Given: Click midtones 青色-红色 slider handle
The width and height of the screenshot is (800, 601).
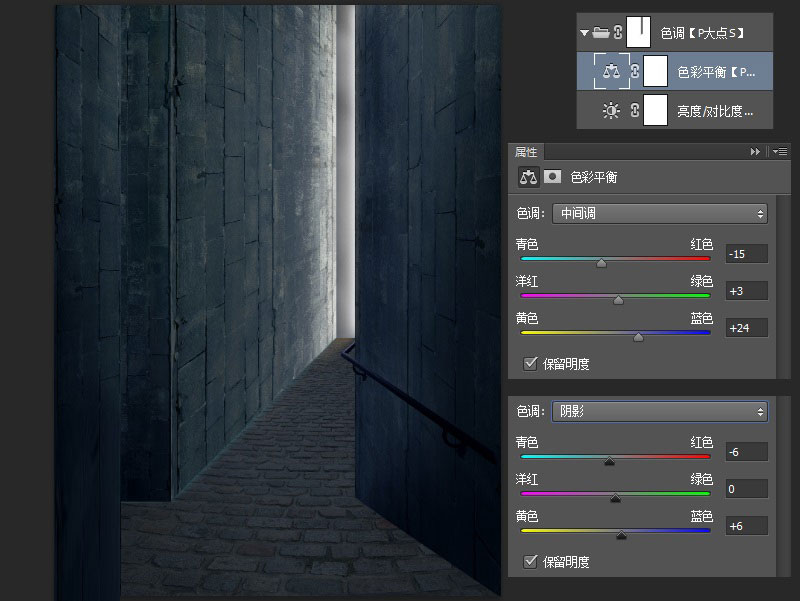Looking at the screenshot, I should (x=602, y=263).
